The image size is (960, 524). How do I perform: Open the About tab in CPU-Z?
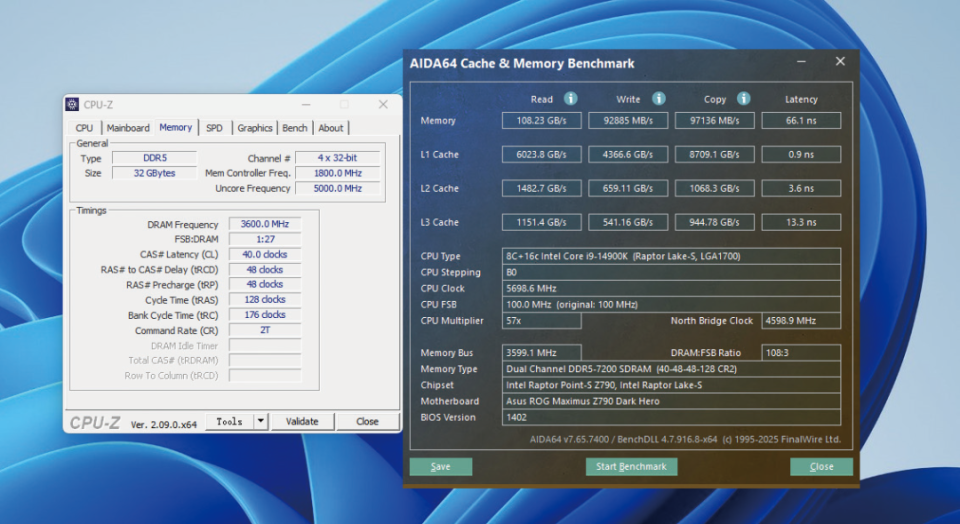click(x=331, y=127)
